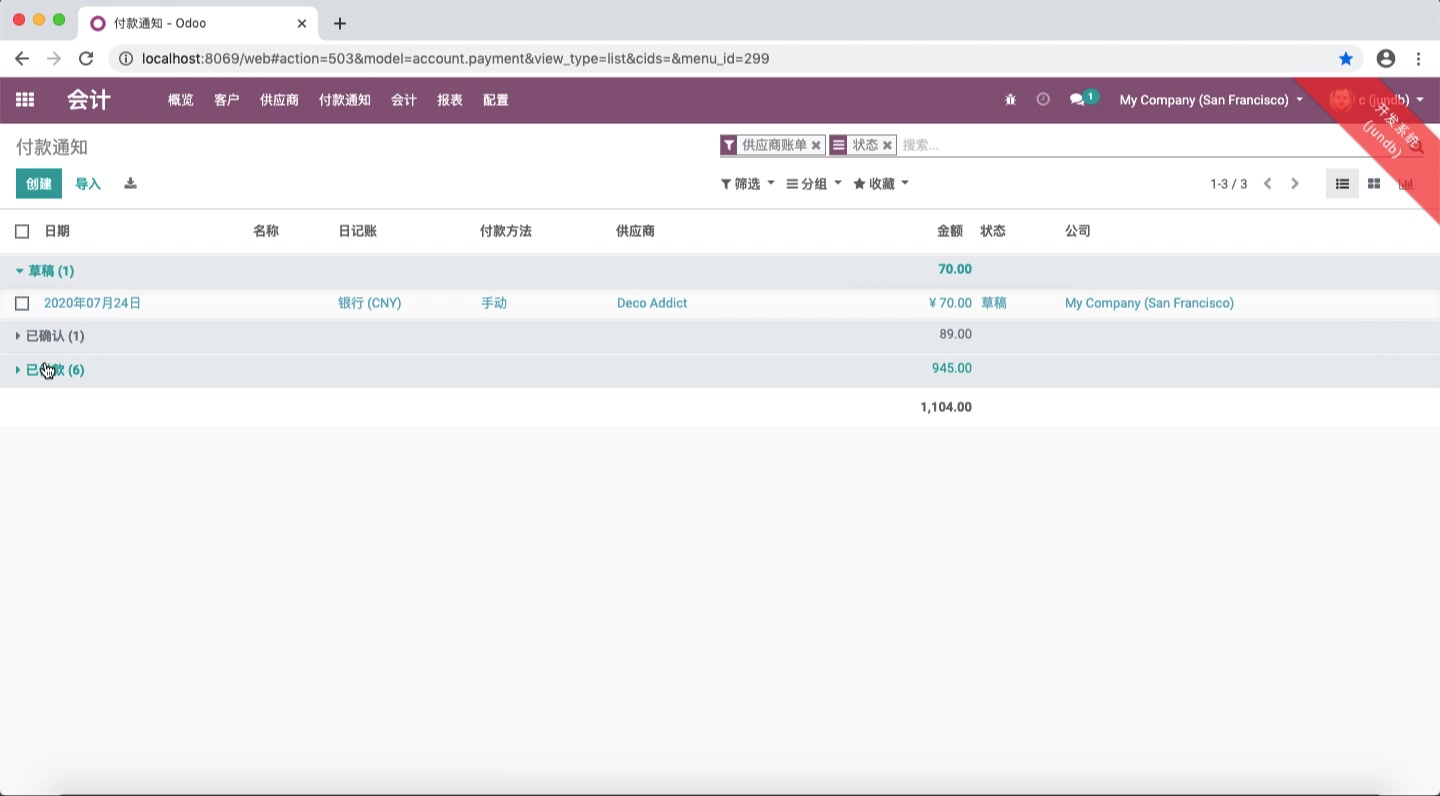Click the debug mode bug icon
The height and width of the screenshot is (796, 1440).
click(x=1010, y=100)
